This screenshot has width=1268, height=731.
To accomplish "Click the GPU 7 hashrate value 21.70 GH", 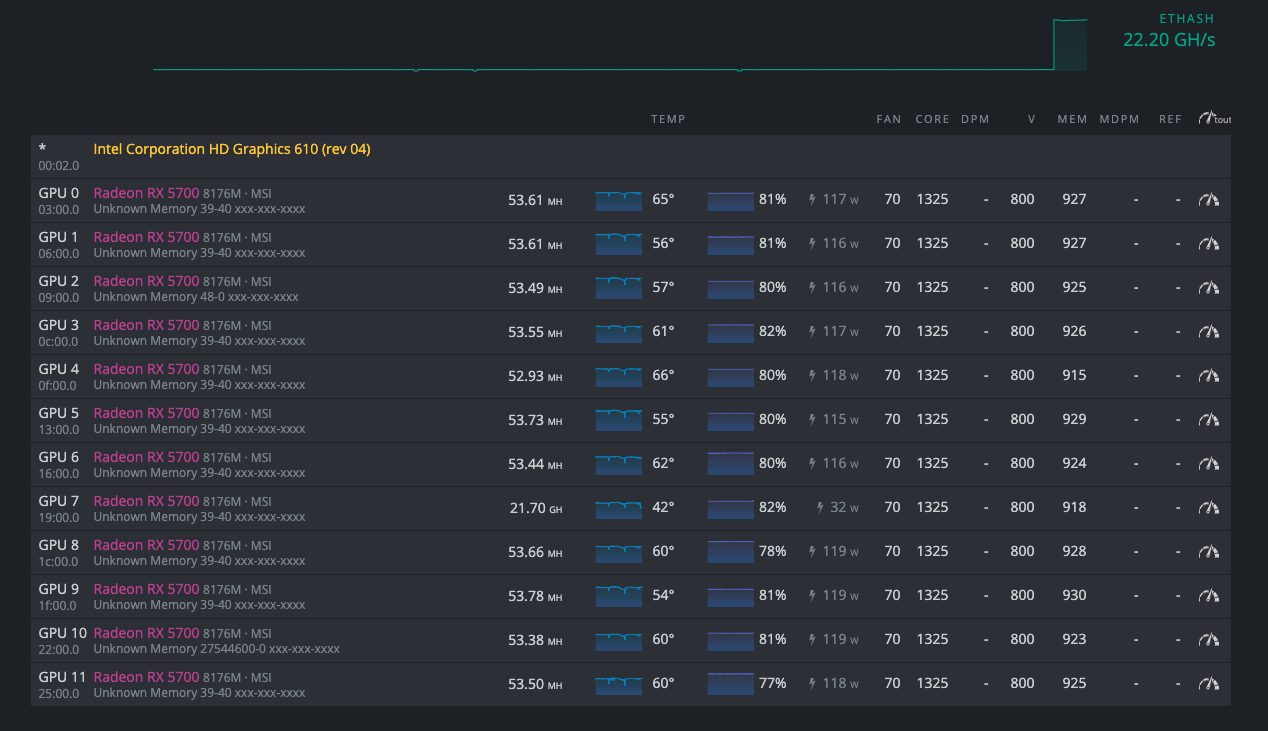I will 536,508.
